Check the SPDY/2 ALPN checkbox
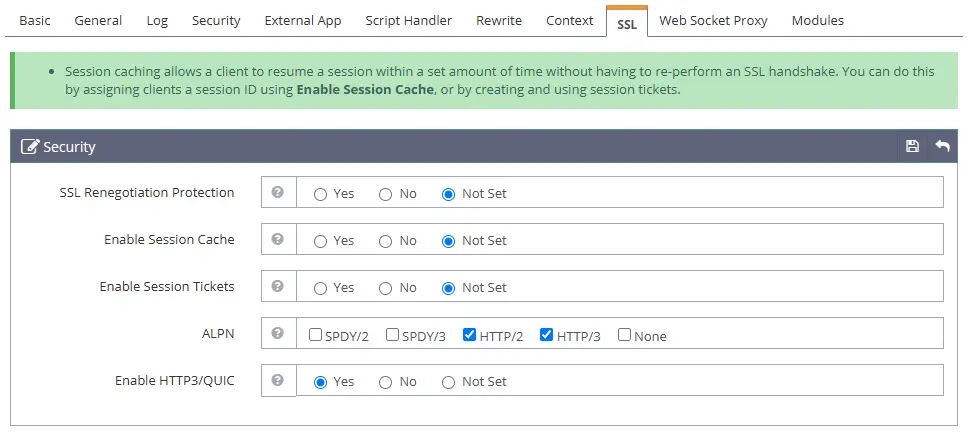Image resolution: width=967 pixels, height=440 pixels. [x=315, y=335]
